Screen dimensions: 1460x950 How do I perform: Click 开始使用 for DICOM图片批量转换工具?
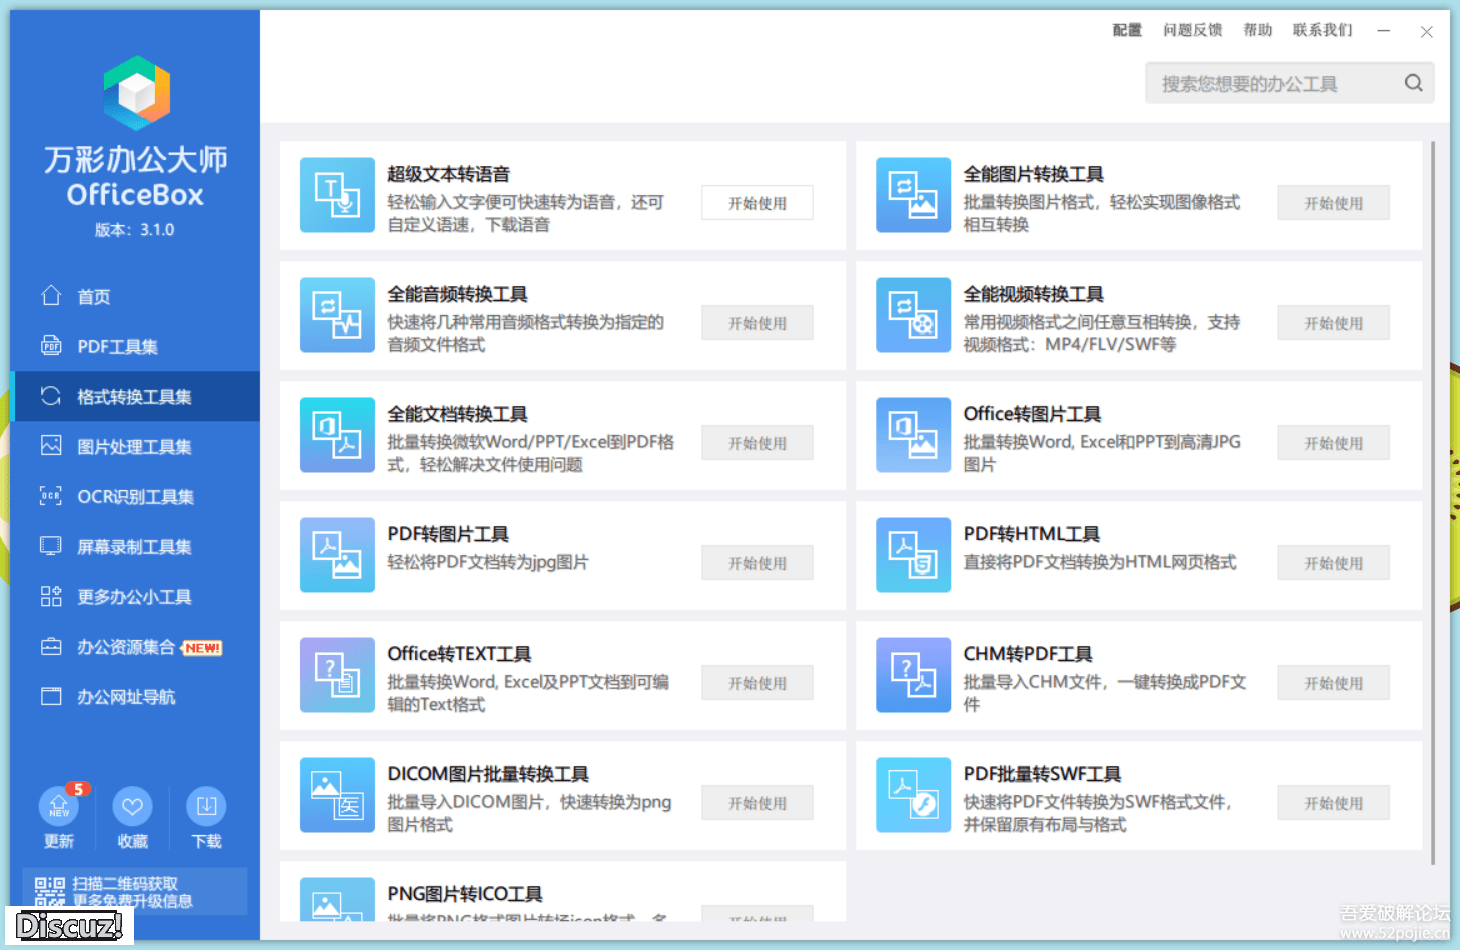pos(757,803)
